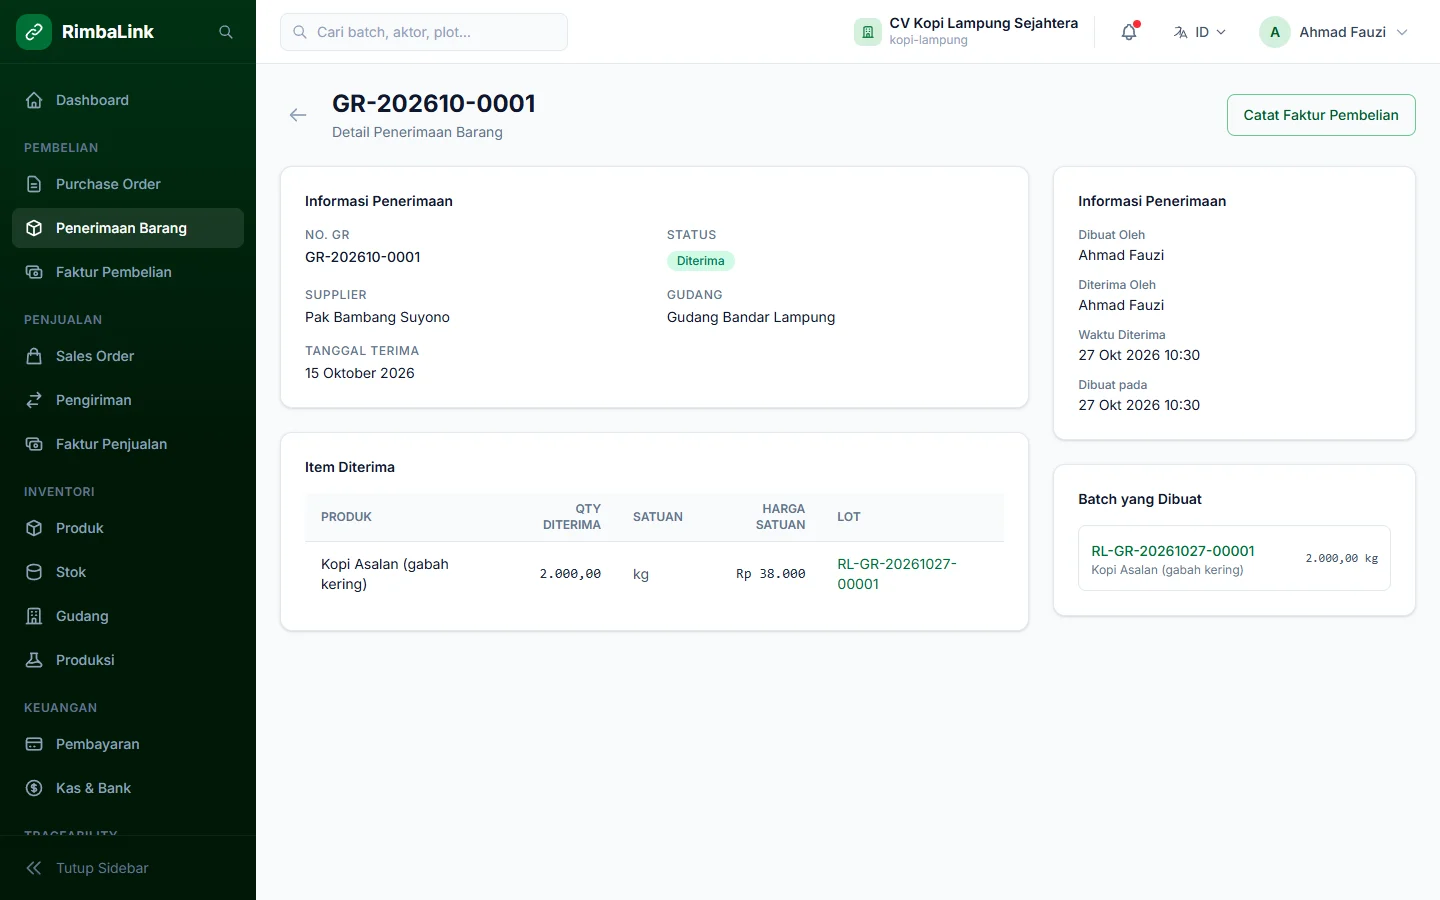
Task: Select Stok in the Inventori section
Action: pyautogui.click(x=128, y=572)
